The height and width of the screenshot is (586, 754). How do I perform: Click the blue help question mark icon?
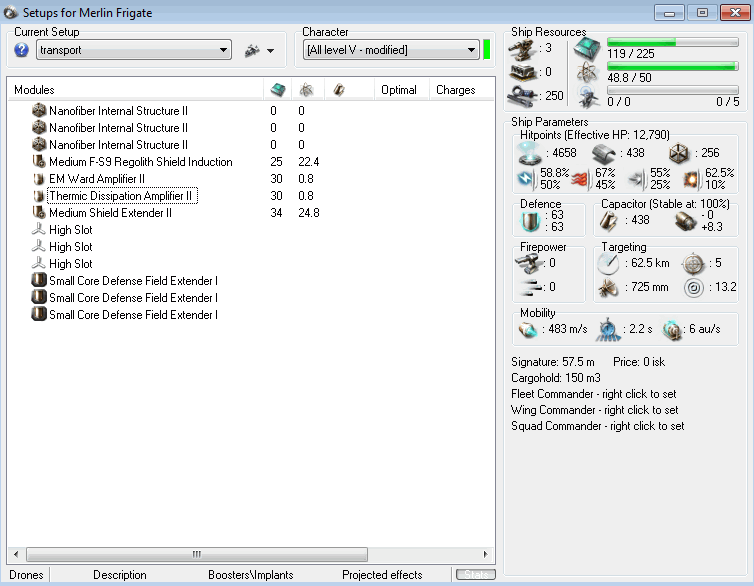pos(22,50)
